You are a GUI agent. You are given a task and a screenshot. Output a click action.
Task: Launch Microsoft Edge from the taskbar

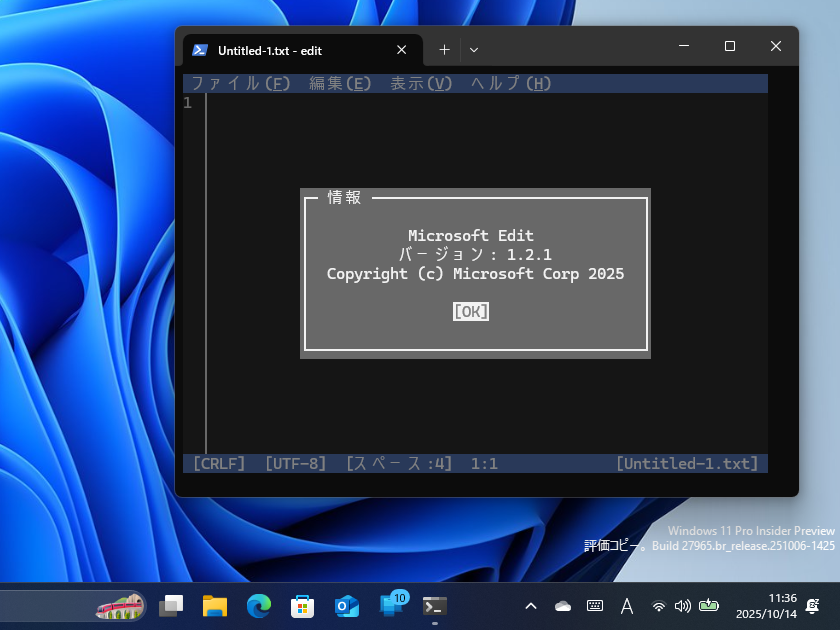pyautogui.click(x=258, y=605)
